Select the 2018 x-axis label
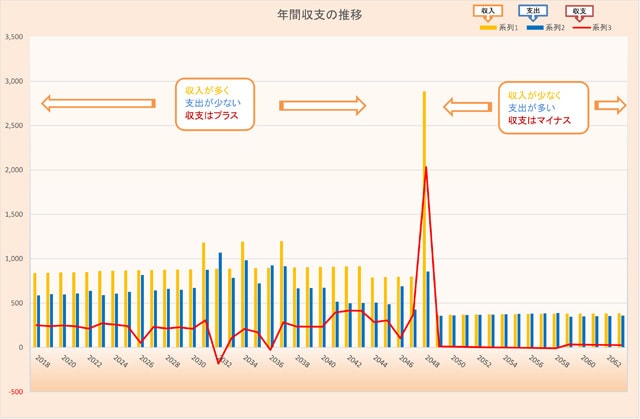Image resolution: width=640 pixels, height=419 pixels. (x=42, y=361)
